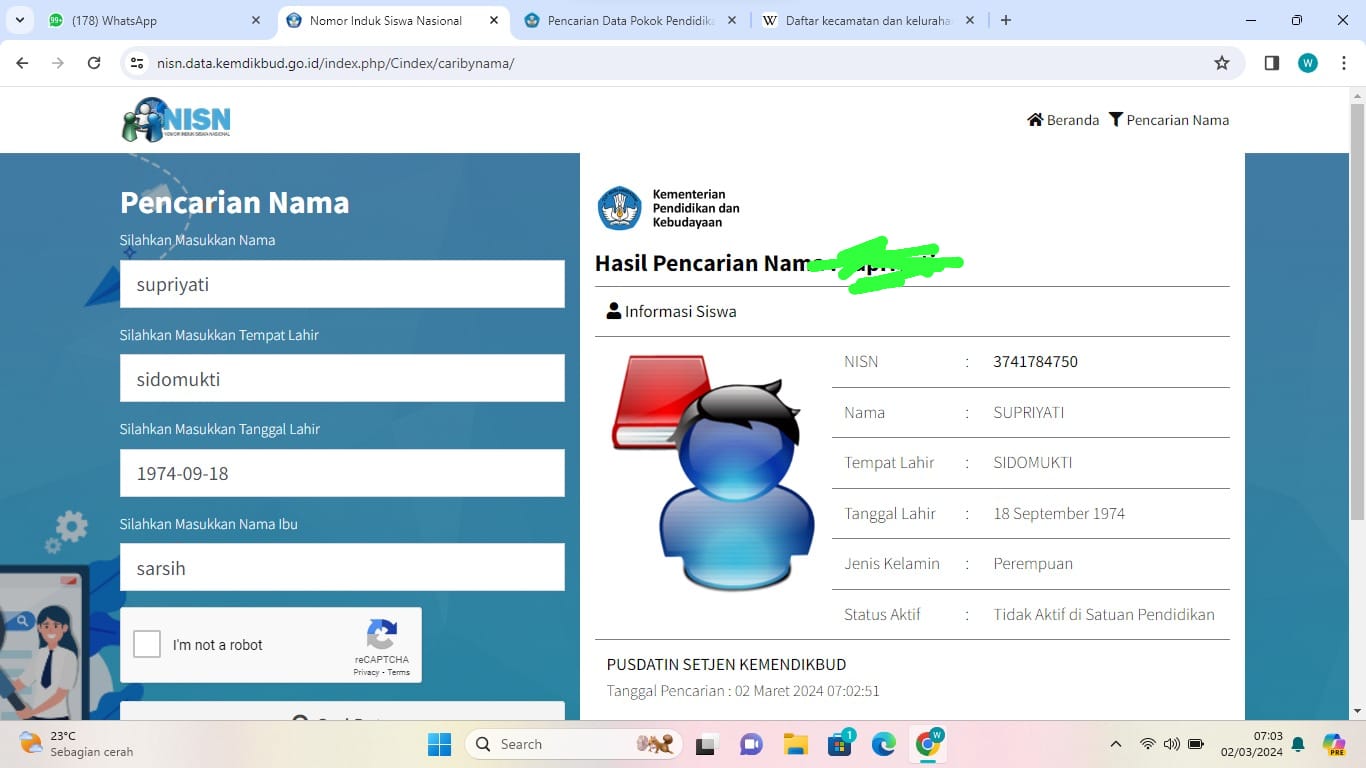This screenshot has width=1366, height=768.
Task: Click the Windows Start button
Action: click(439, 744)
